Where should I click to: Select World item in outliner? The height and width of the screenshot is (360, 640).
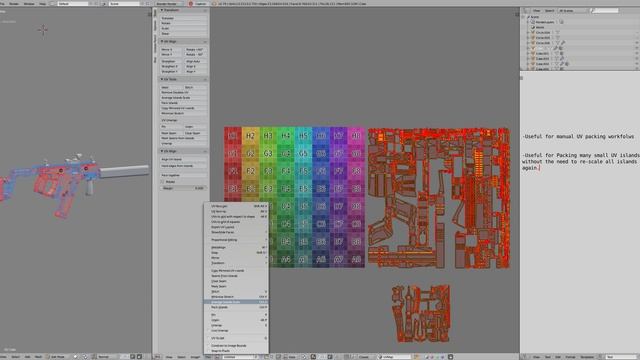tap(540, 27)
